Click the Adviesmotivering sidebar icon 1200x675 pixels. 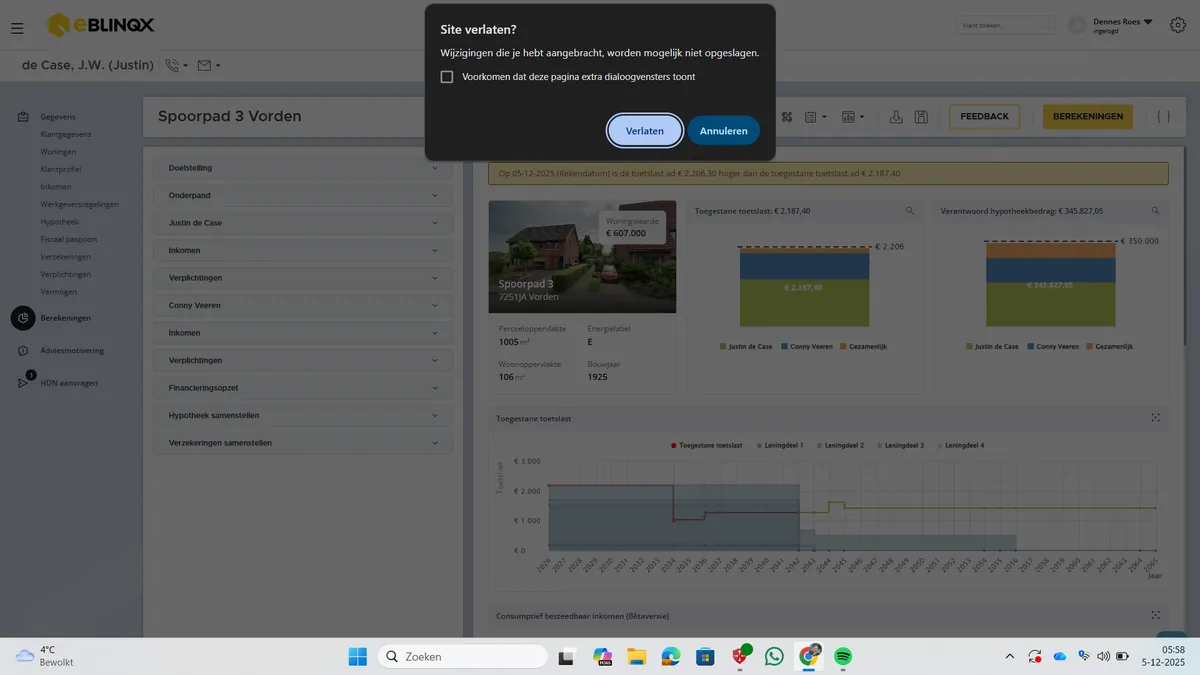[x=23, y=351]
